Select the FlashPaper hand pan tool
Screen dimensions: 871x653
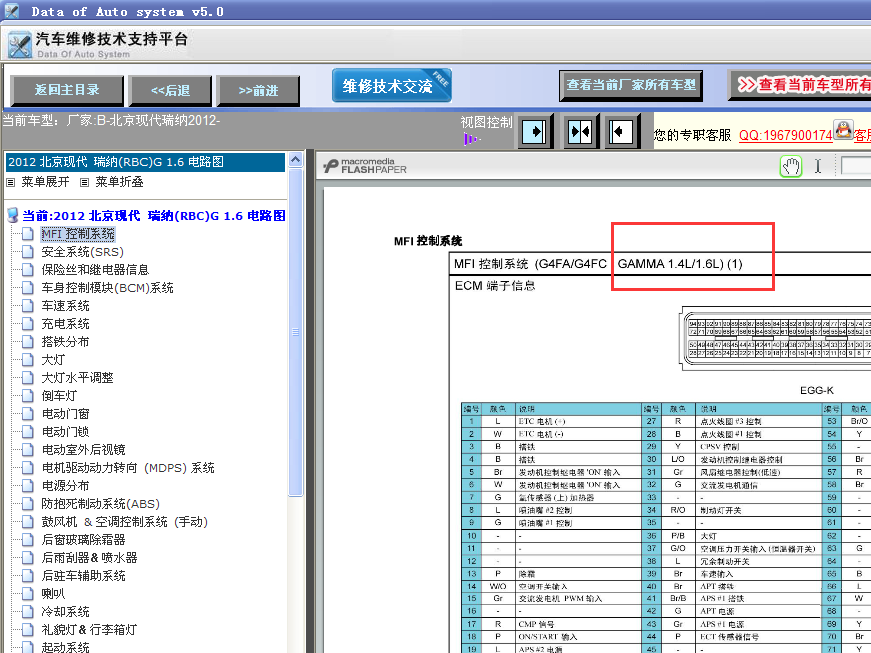791,166
